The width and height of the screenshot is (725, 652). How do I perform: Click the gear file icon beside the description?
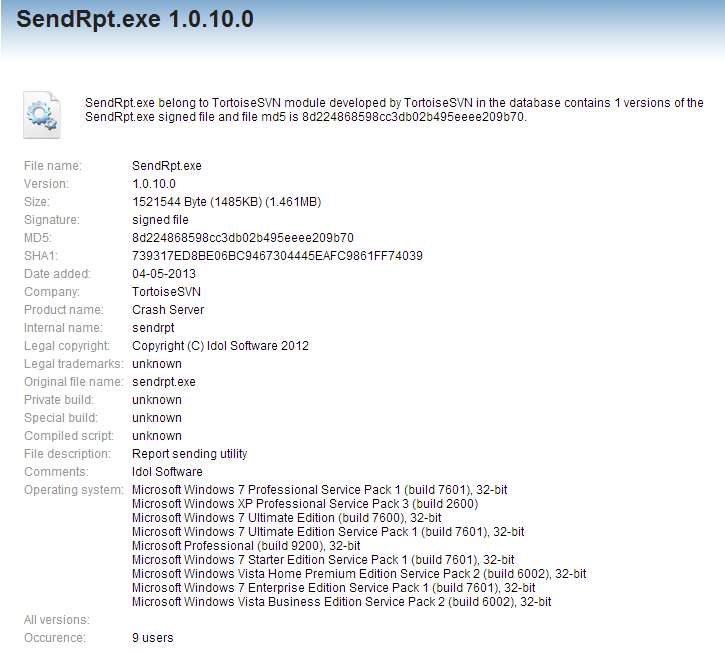42,115
